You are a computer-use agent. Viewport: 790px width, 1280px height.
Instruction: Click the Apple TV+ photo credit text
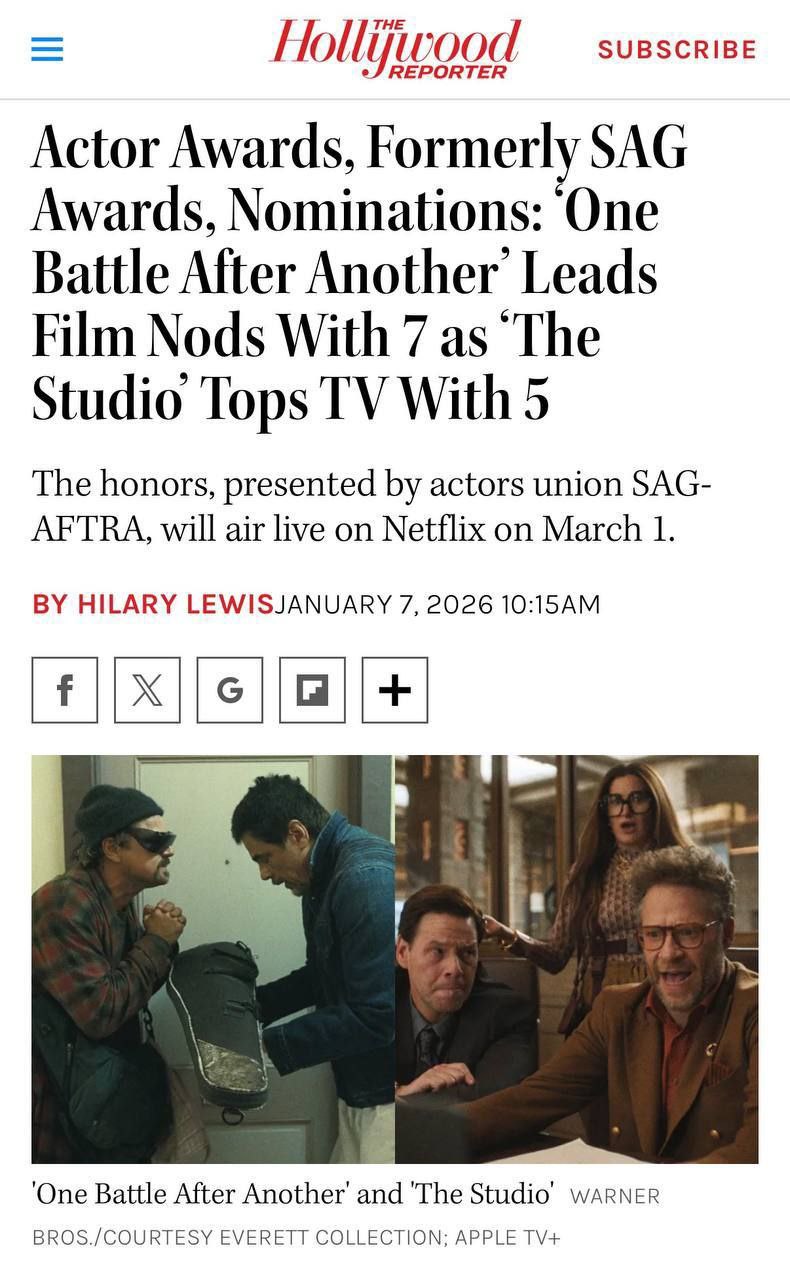coord(508,1237)
